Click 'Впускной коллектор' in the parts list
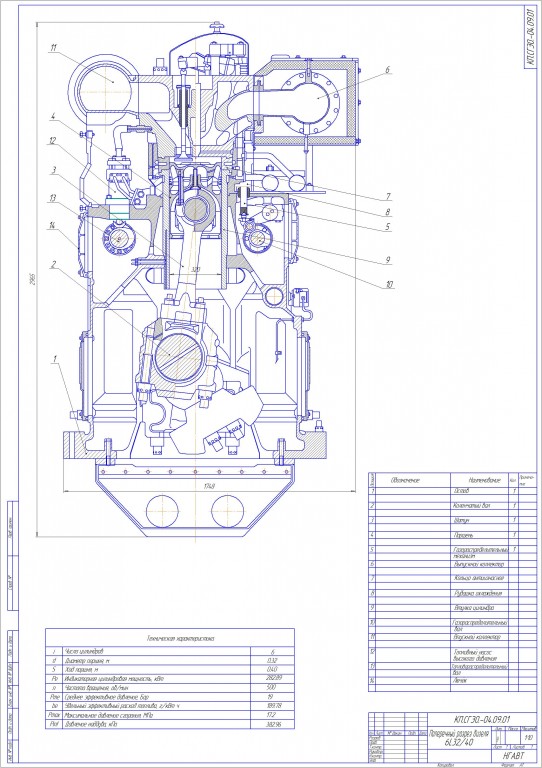This screenshot has width=542, height=768. (x=477, y=637)
